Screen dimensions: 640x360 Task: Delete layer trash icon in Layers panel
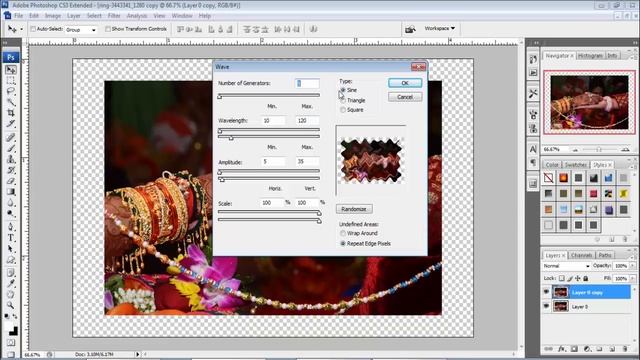[625, 349]
